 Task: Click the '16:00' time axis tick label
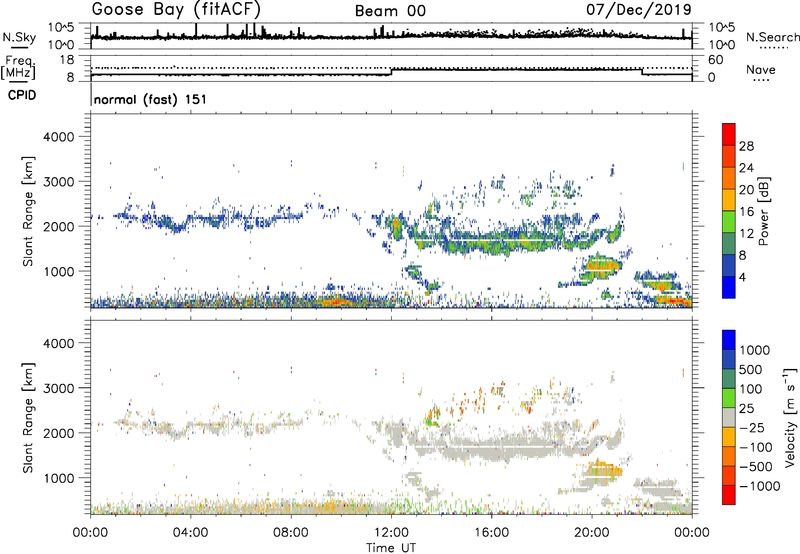tap(491, 533)
